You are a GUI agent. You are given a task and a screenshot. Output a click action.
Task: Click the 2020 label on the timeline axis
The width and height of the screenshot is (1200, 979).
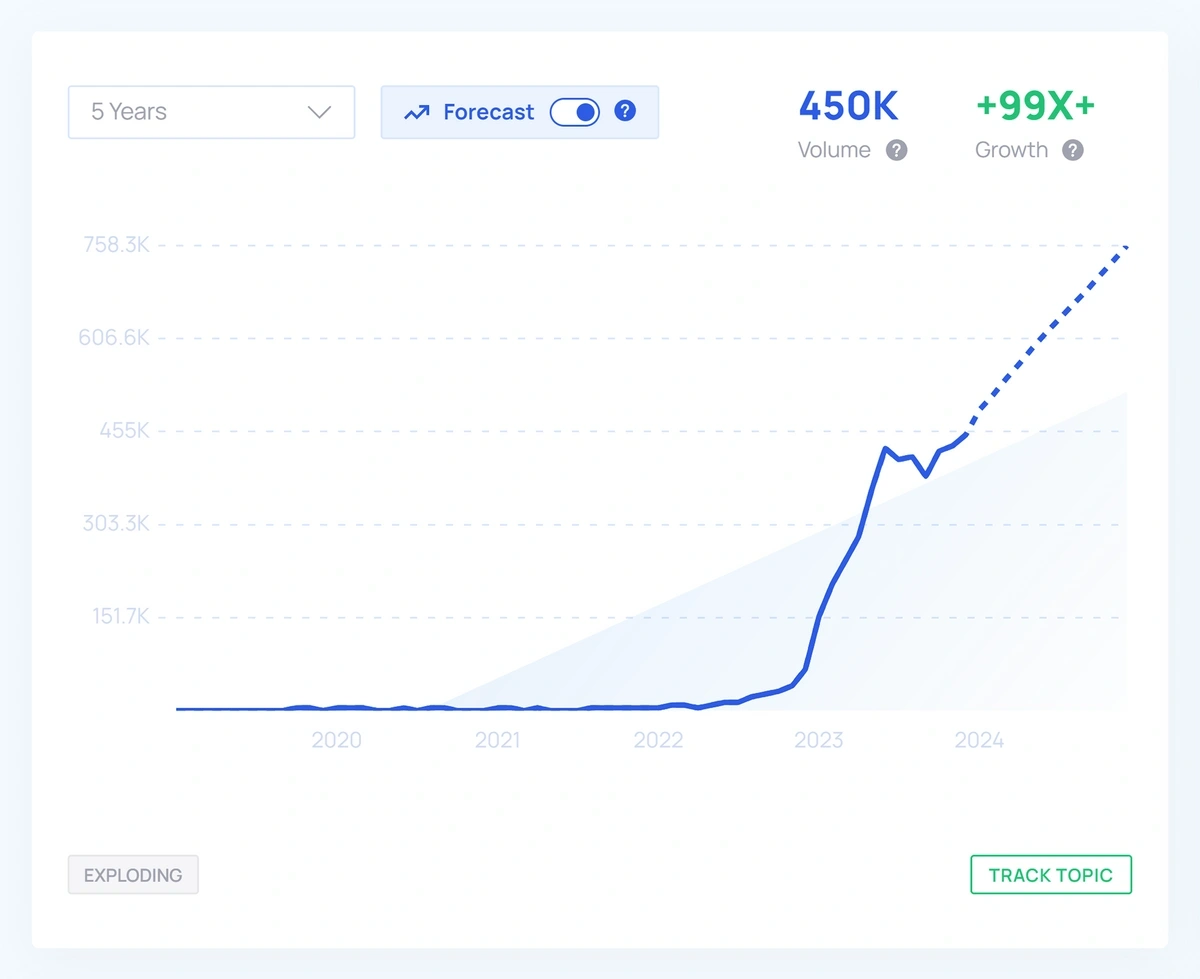point(336,740)
